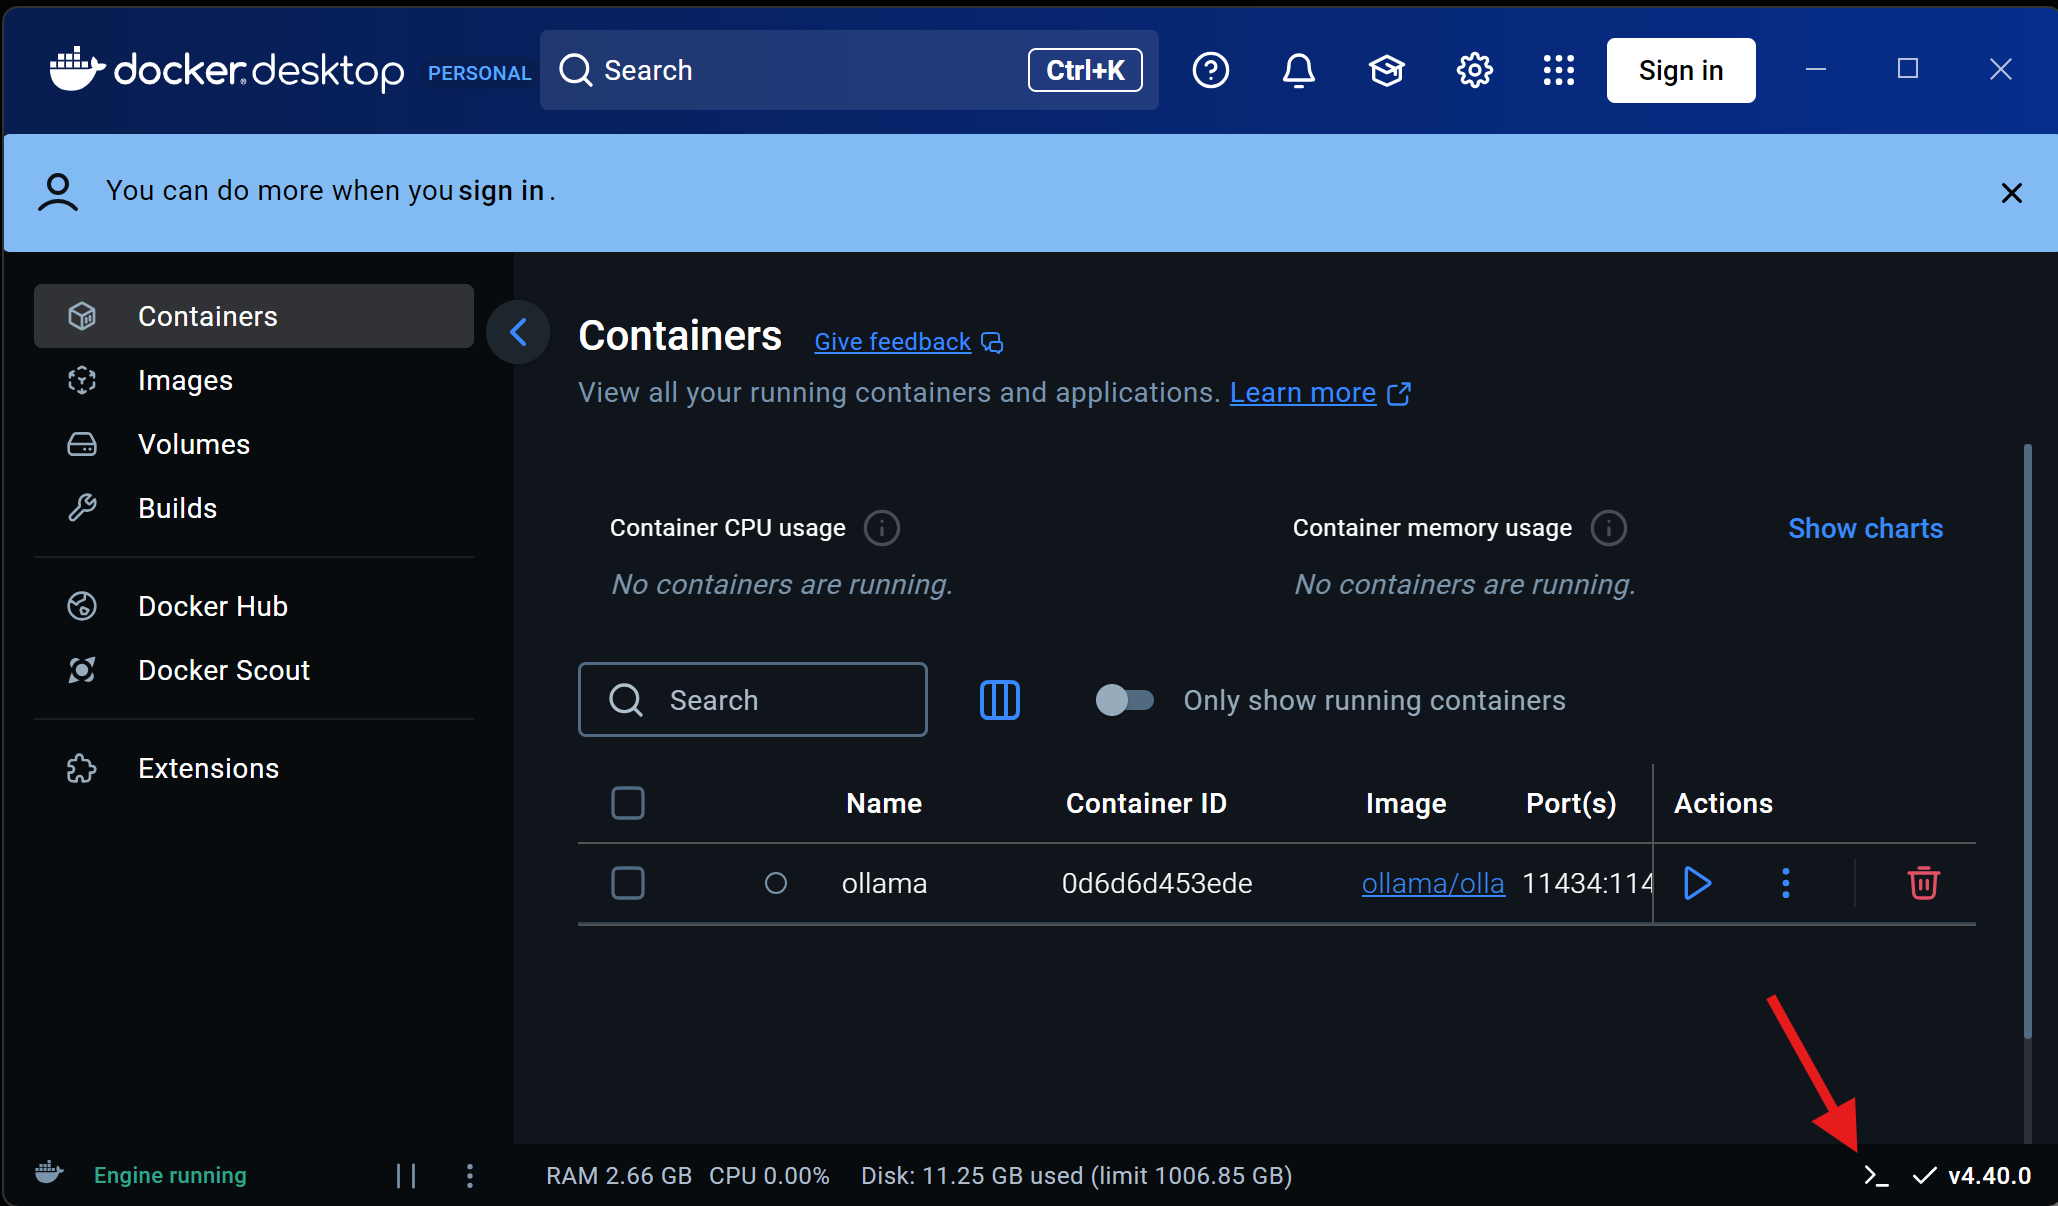Dismiss the sign in banner

click(x=2011, y=193)
